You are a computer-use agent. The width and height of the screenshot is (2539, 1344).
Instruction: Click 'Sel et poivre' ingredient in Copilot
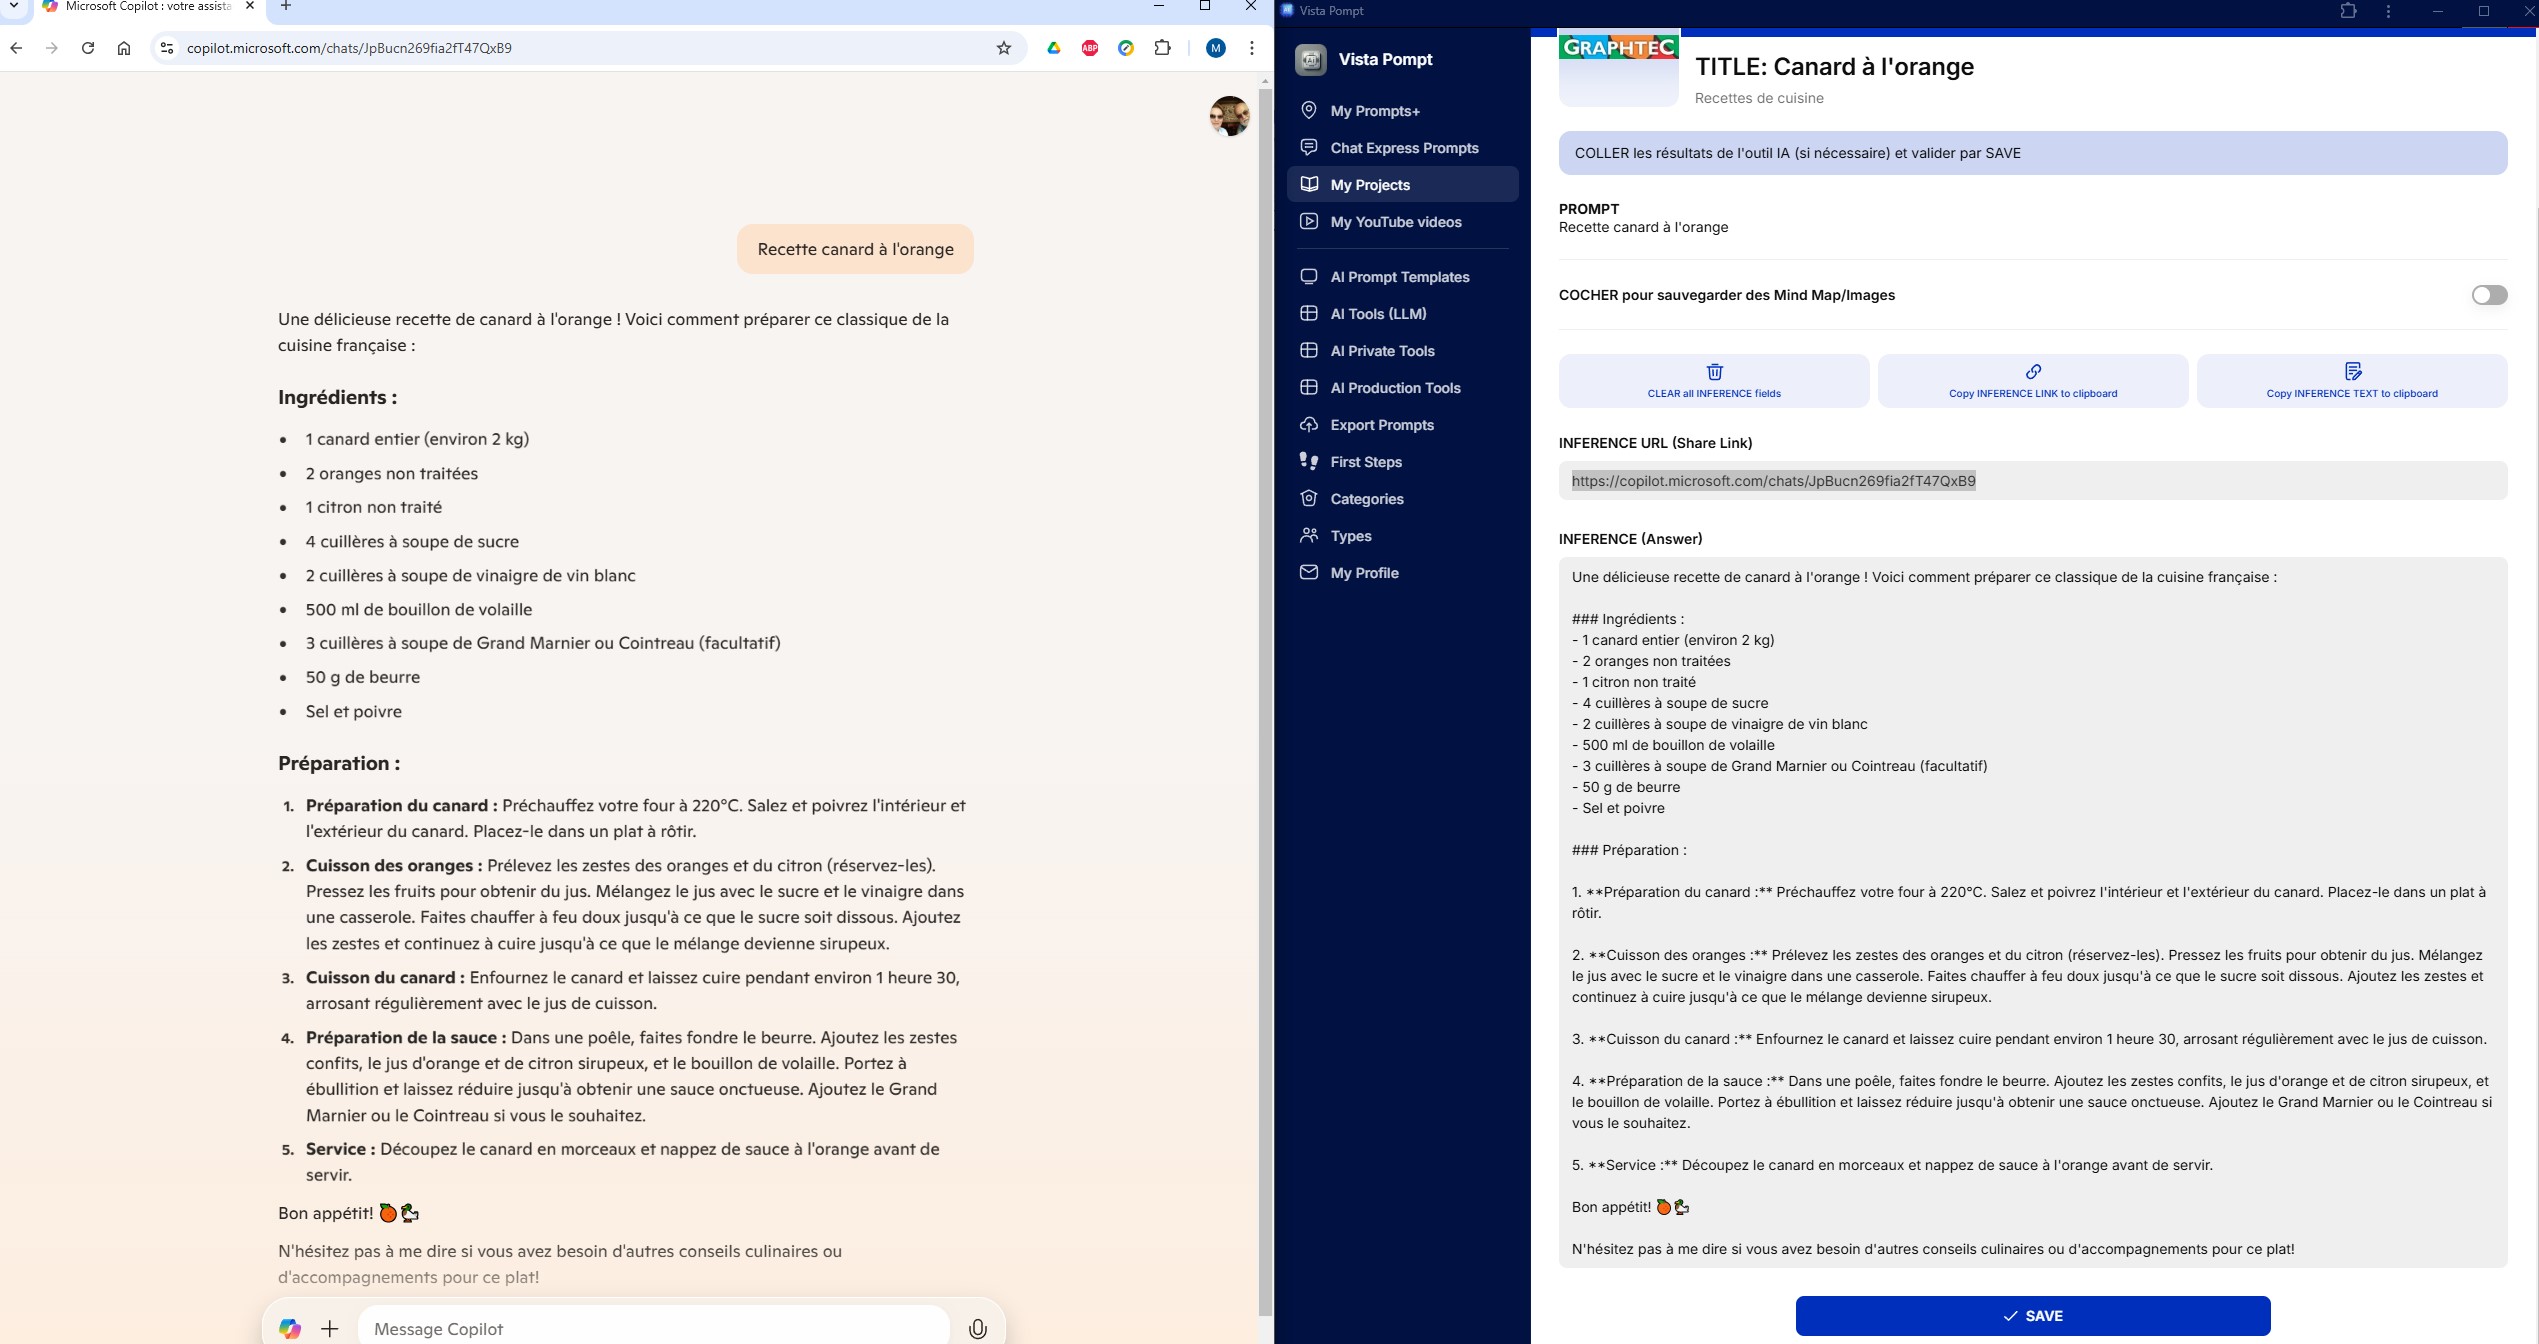pos(353,711)
